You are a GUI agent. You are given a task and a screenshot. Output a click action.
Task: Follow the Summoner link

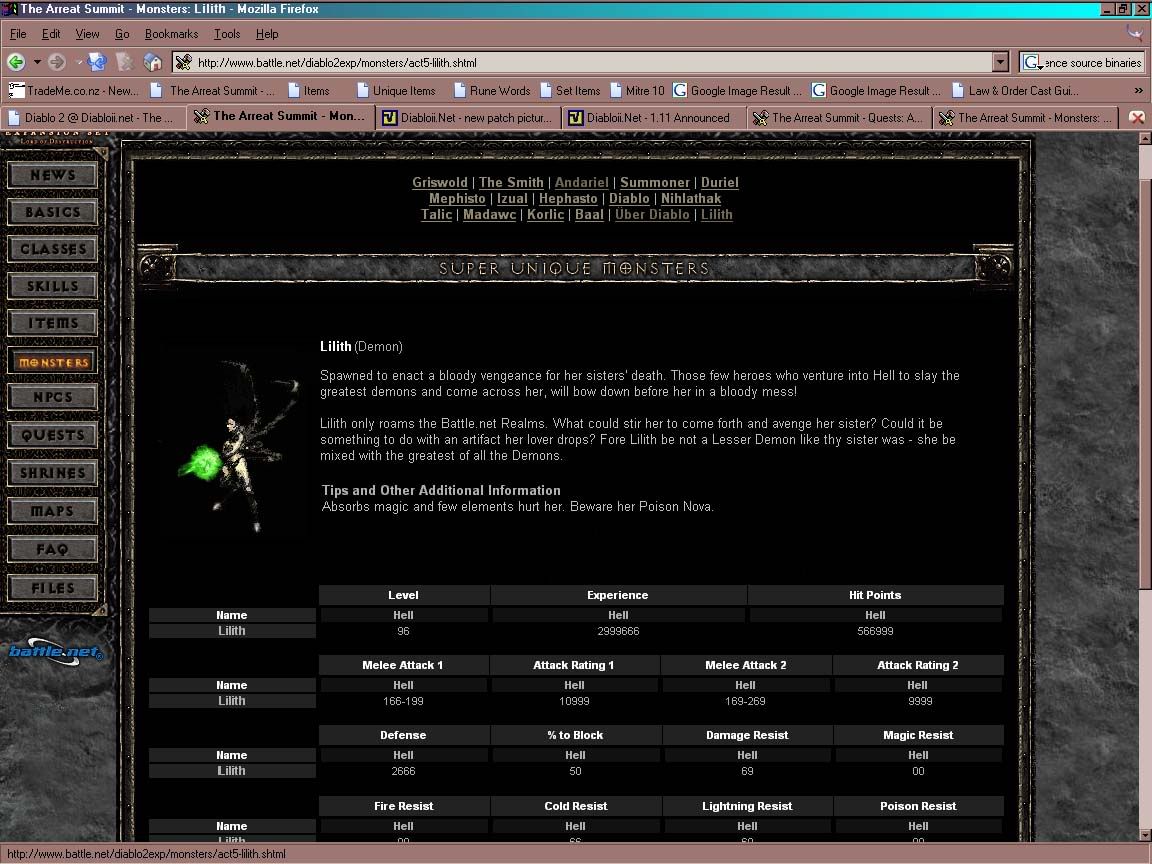(655, 182)
